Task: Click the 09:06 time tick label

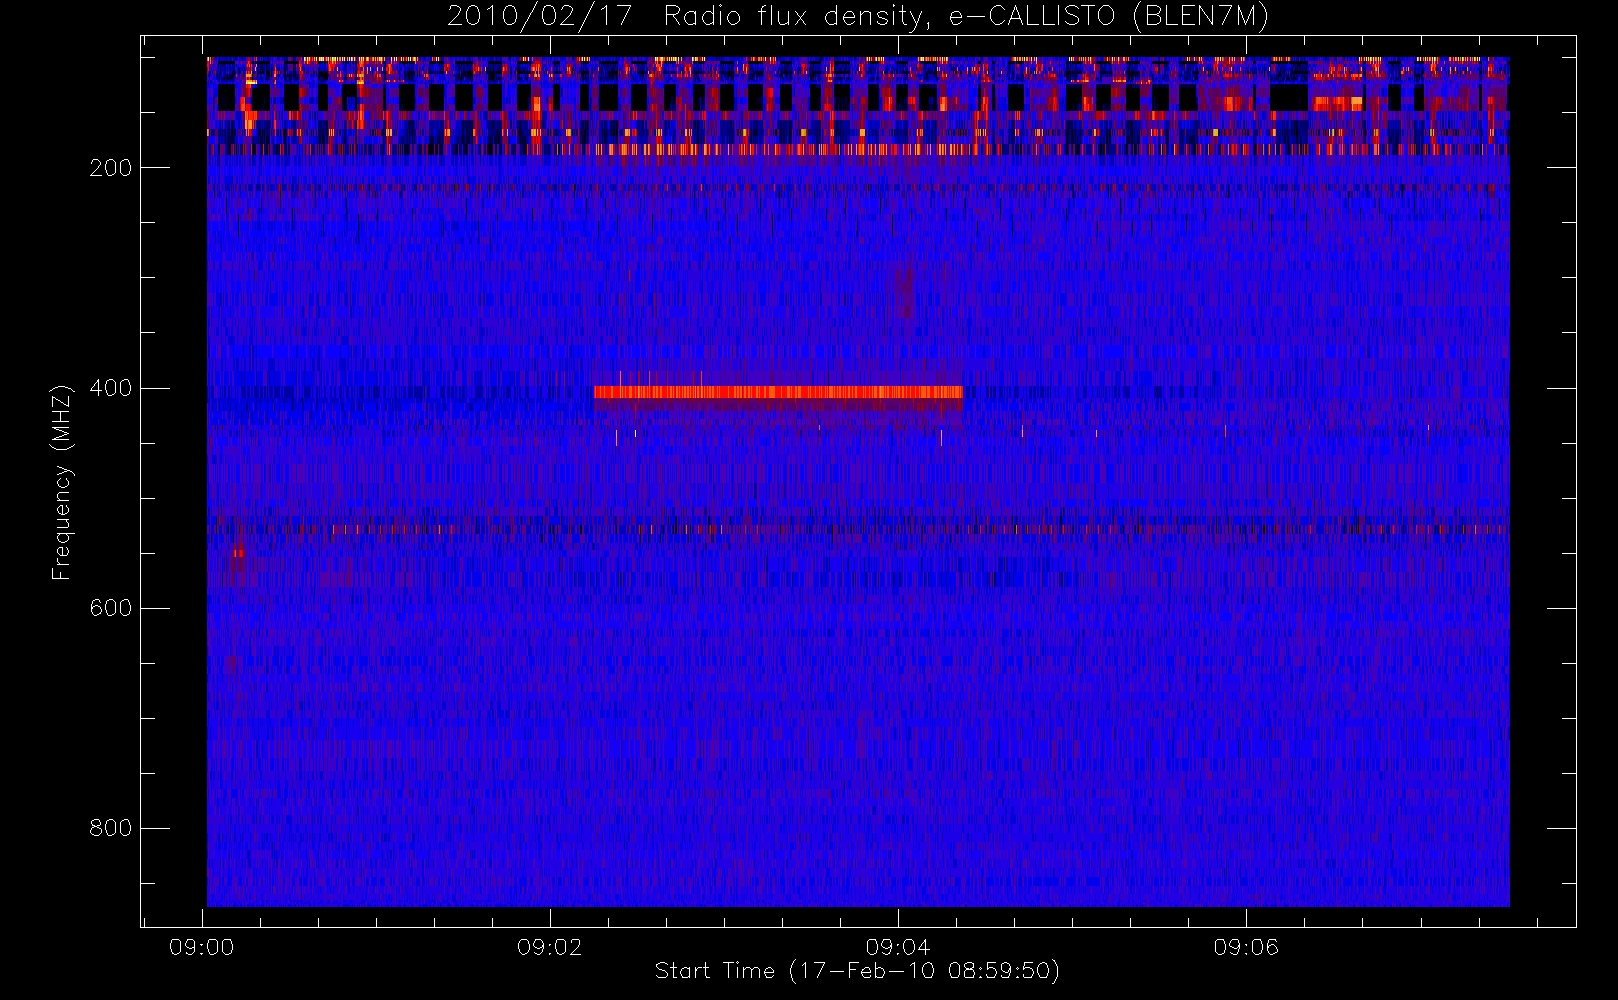Action: point(1246,947)
